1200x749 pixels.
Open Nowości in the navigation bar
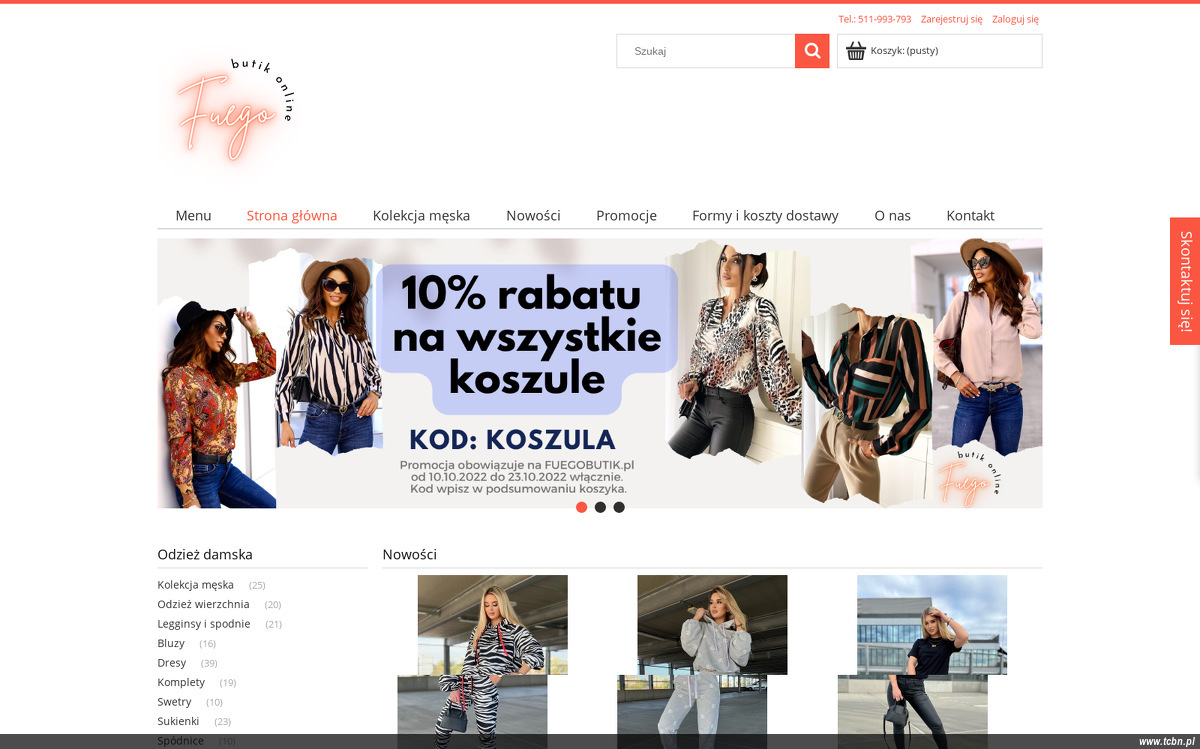coord(533,215)
